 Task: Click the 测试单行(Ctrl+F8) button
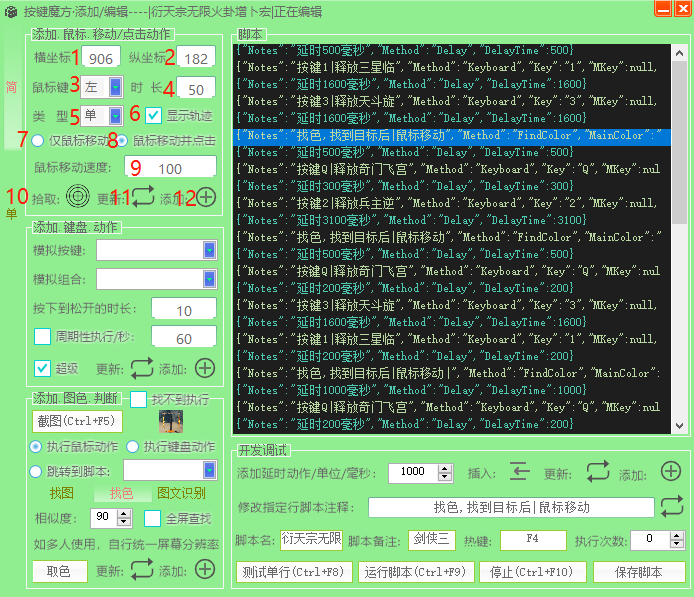point(294,572)
